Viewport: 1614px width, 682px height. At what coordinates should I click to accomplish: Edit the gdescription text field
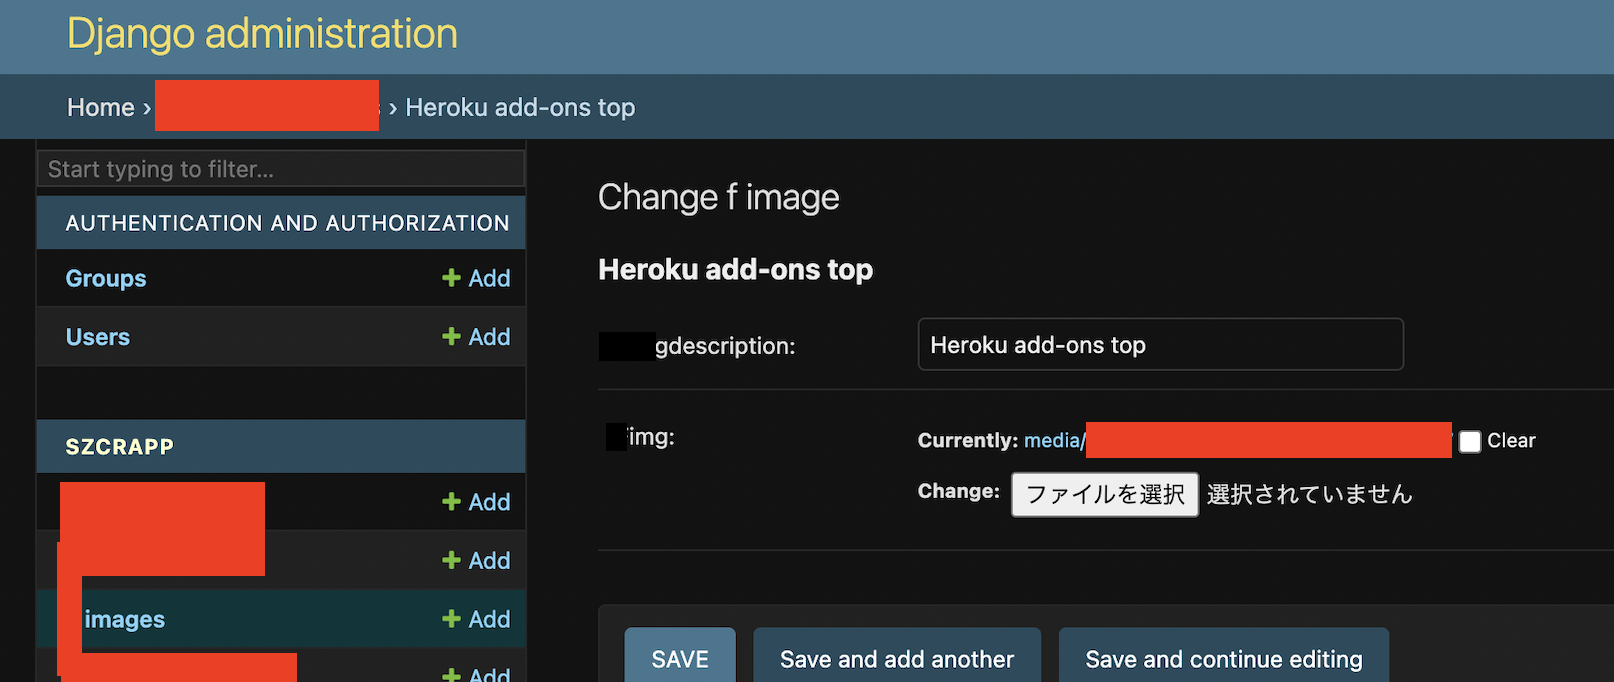coord(1161,345)
